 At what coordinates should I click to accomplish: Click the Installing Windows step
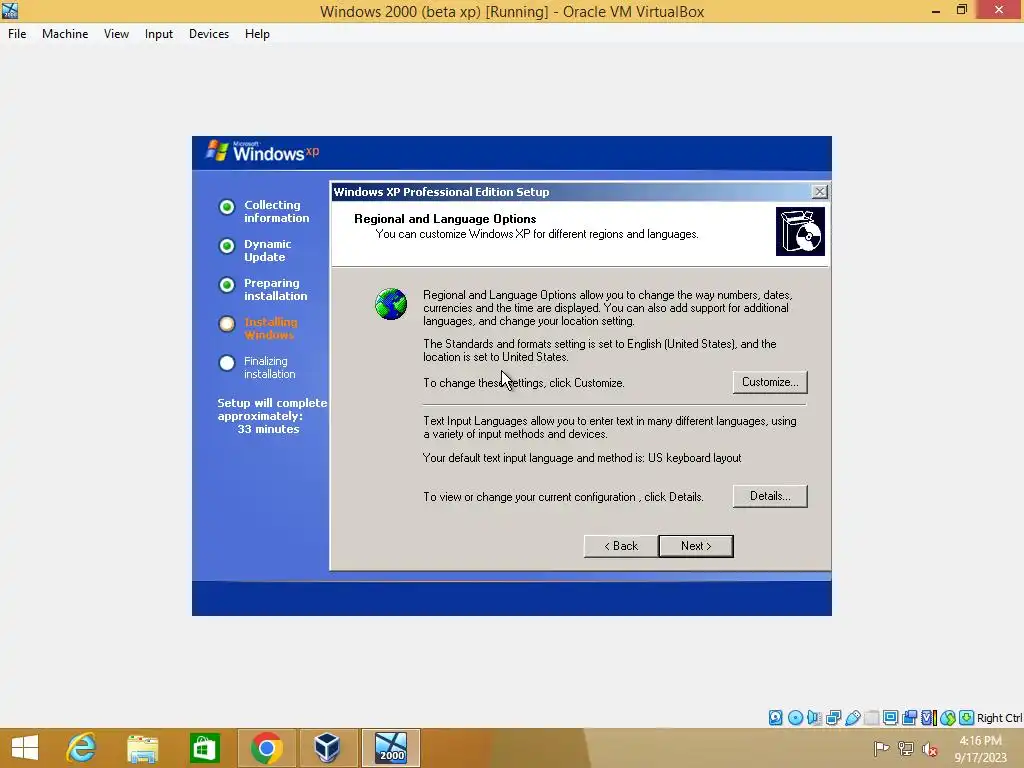pos(259,328)
